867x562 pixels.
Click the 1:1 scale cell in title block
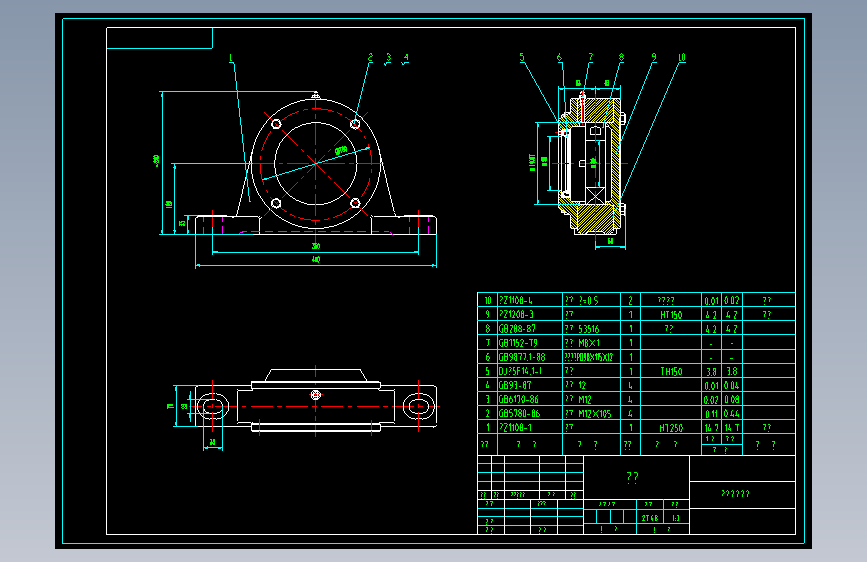pos(676,518)
